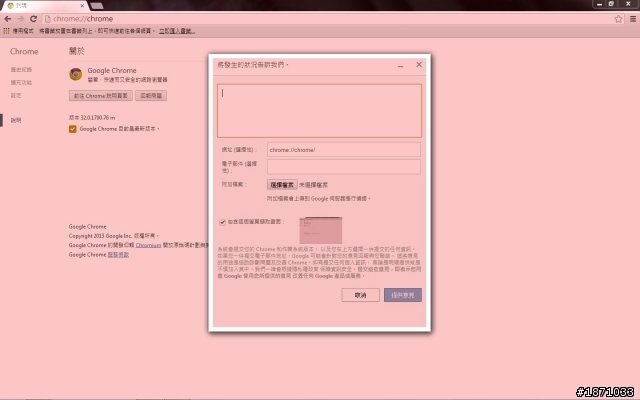Go back with the browser back arrow
Image resolution: width=640 pixels, height=400 pixels.
7,19
